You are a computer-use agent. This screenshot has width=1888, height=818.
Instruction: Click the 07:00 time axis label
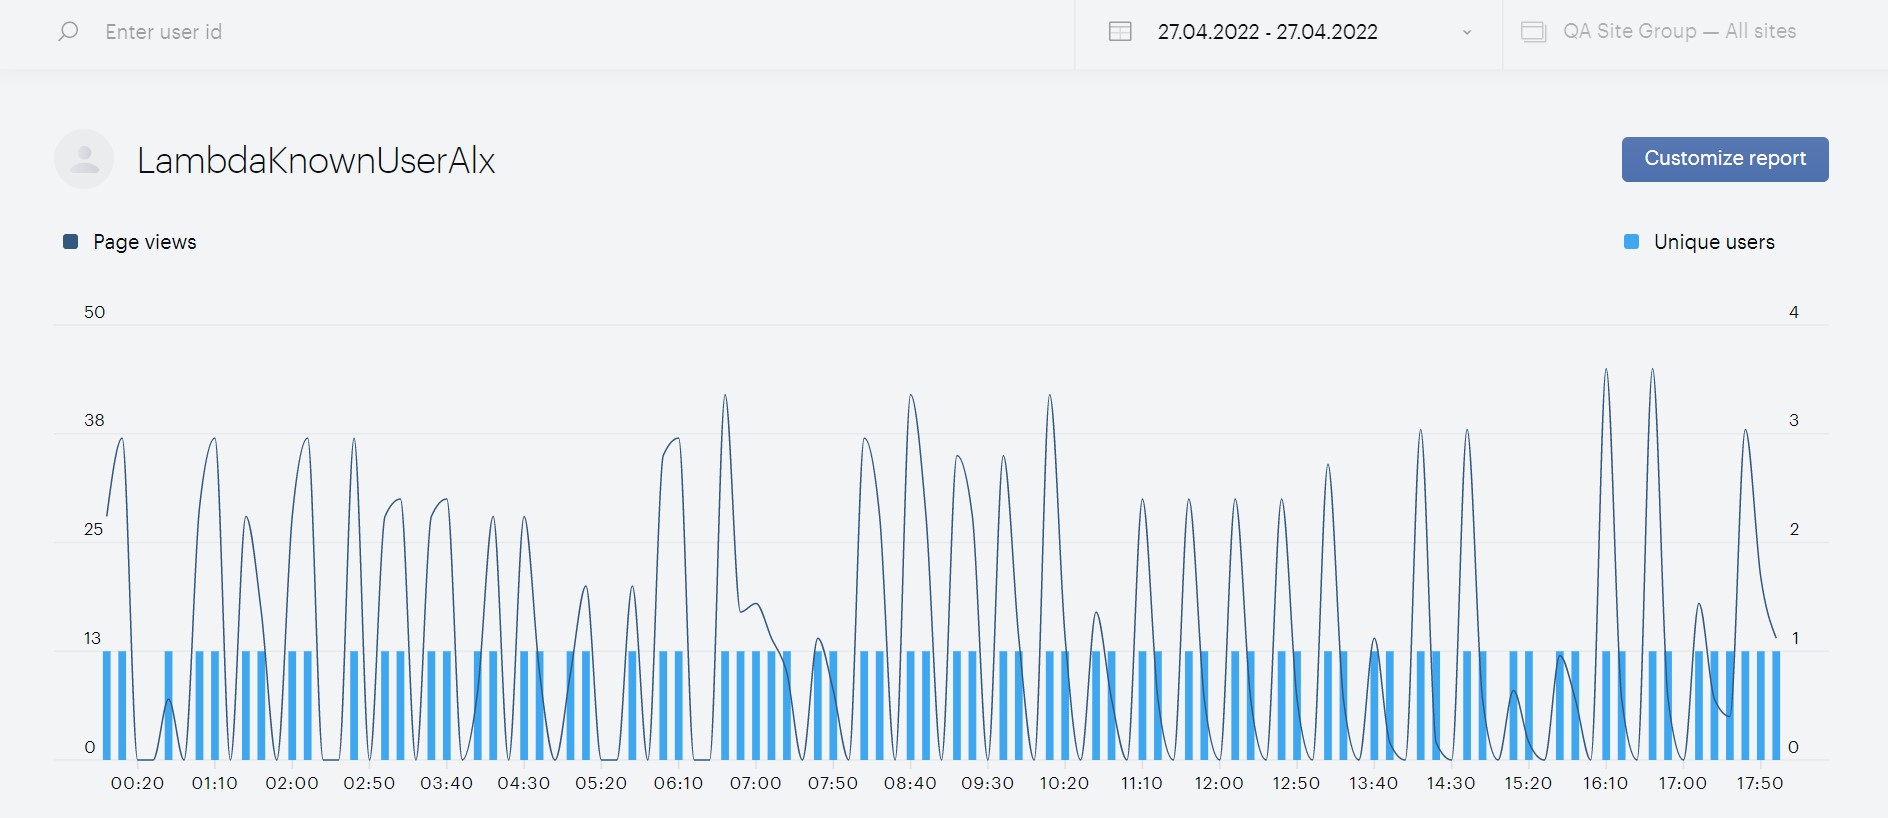pyautogui.click(x=755, y=783)
